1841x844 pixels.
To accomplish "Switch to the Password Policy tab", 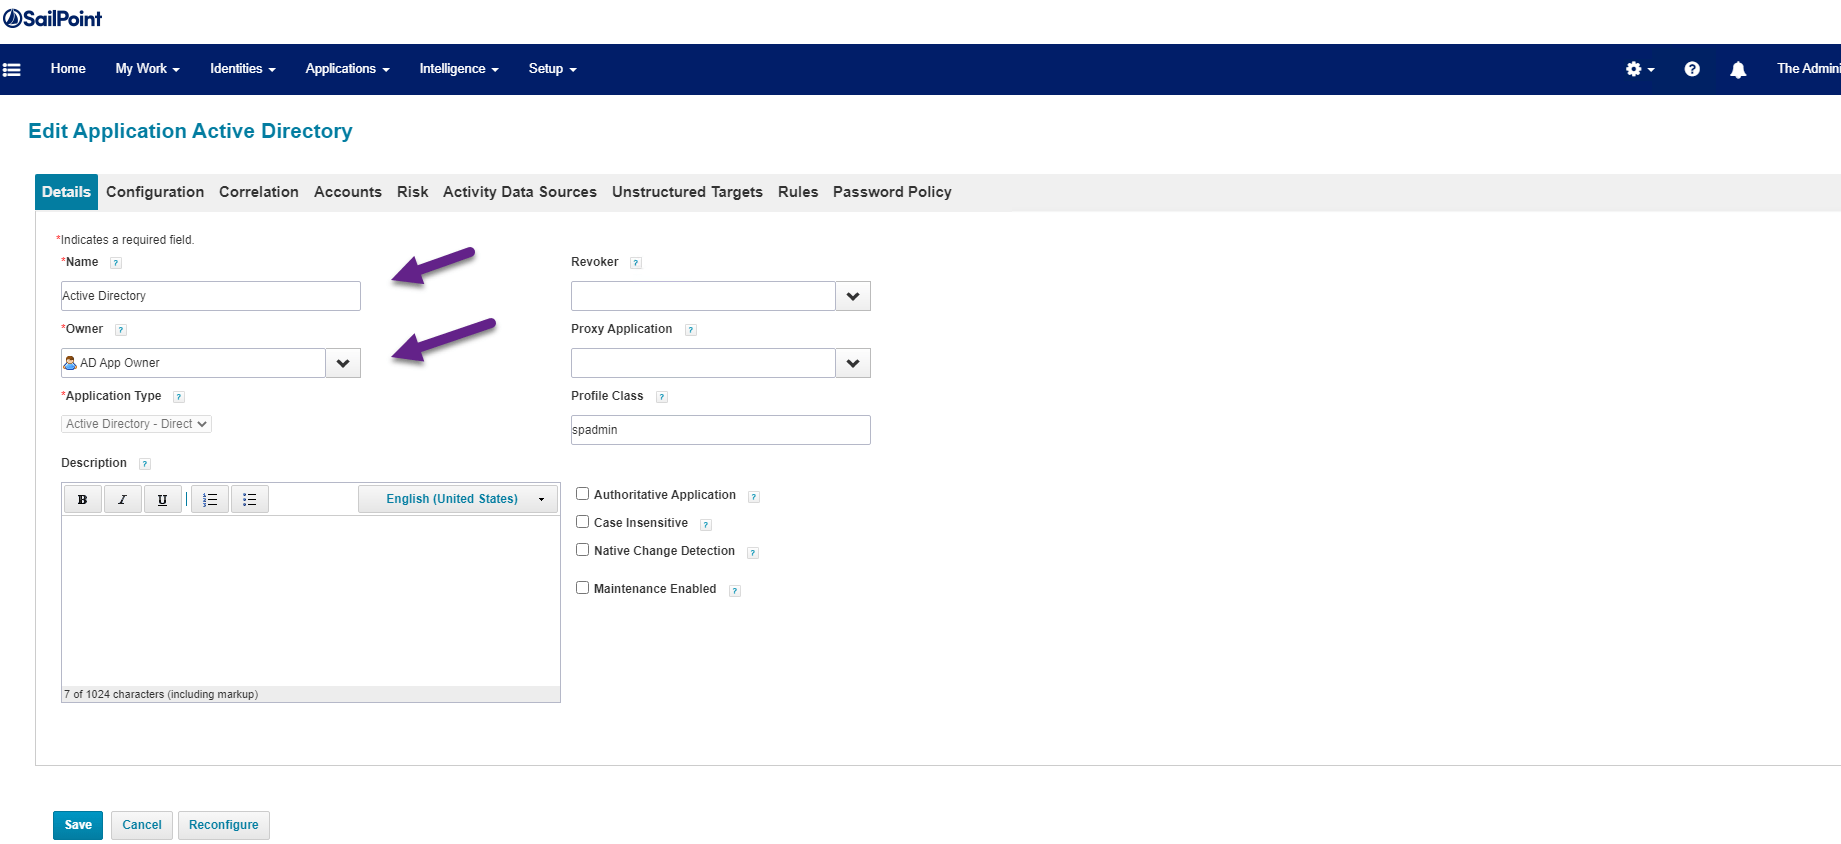I will click(x=892, y=192).
